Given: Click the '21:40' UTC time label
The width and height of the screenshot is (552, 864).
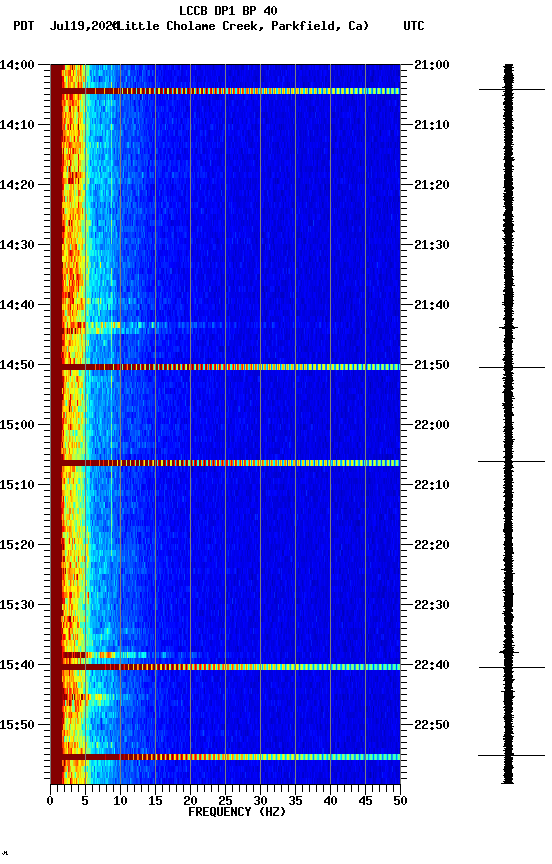Looking at the screenshot, I should pyautogui.click(x=432, y=305).
